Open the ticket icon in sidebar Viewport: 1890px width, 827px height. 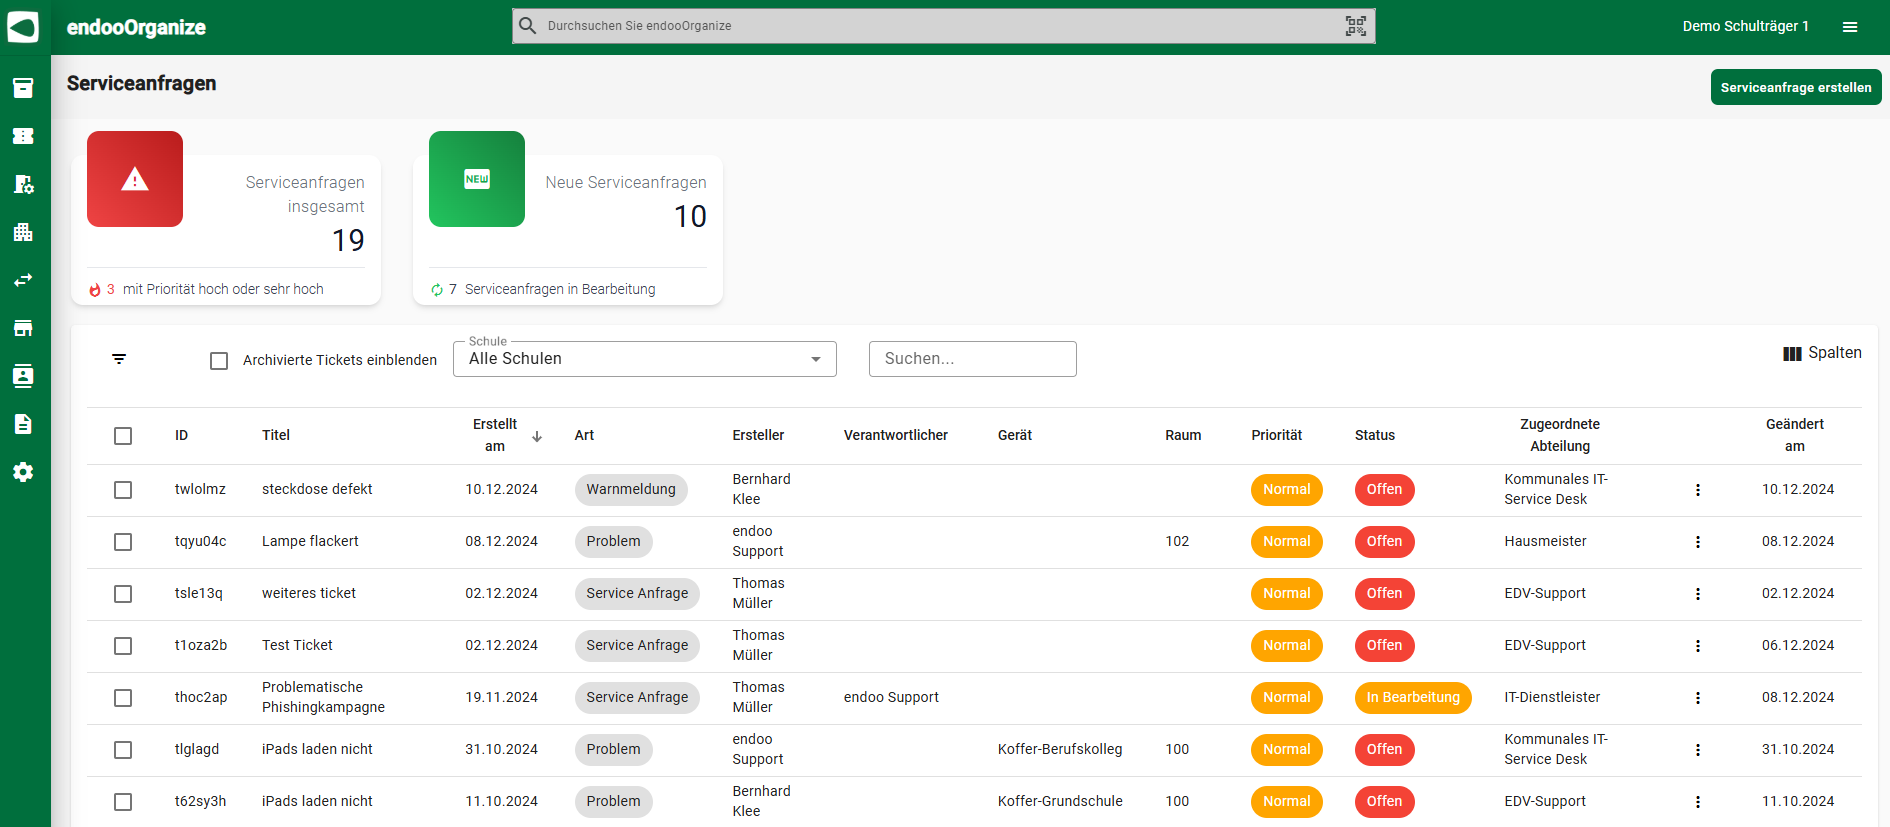23,136
